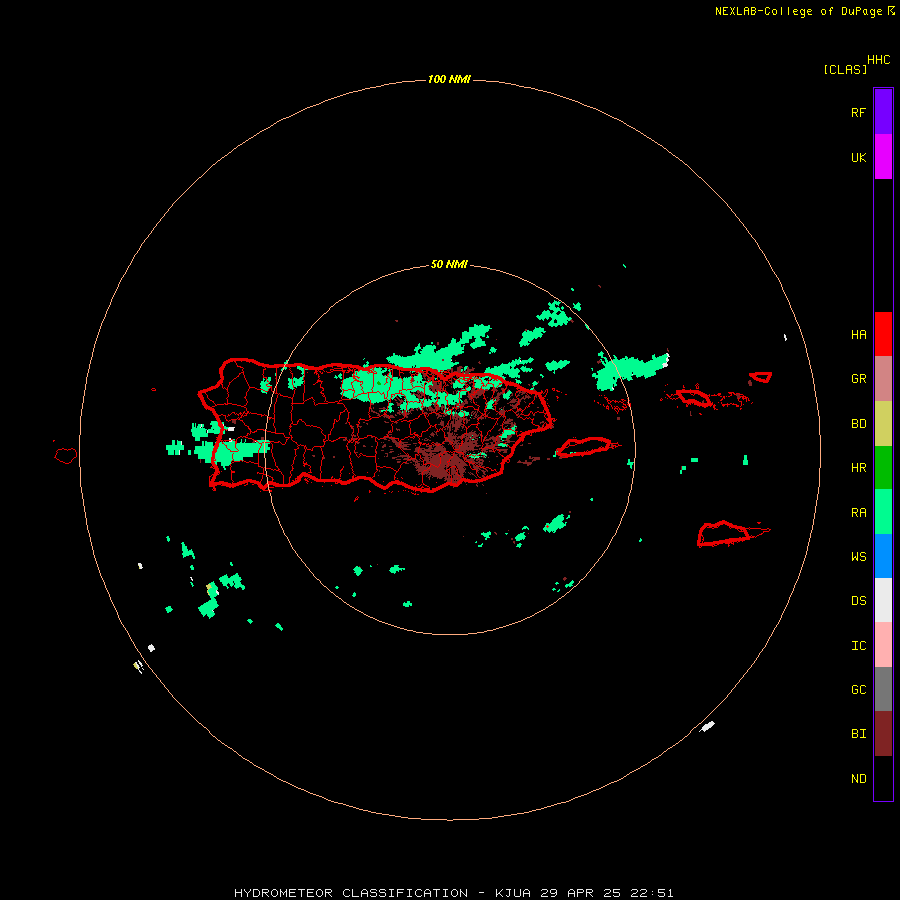900x900 pixels.
Task: Click the HA legend label
Action: pyautogui.click(x=858, y=335)
